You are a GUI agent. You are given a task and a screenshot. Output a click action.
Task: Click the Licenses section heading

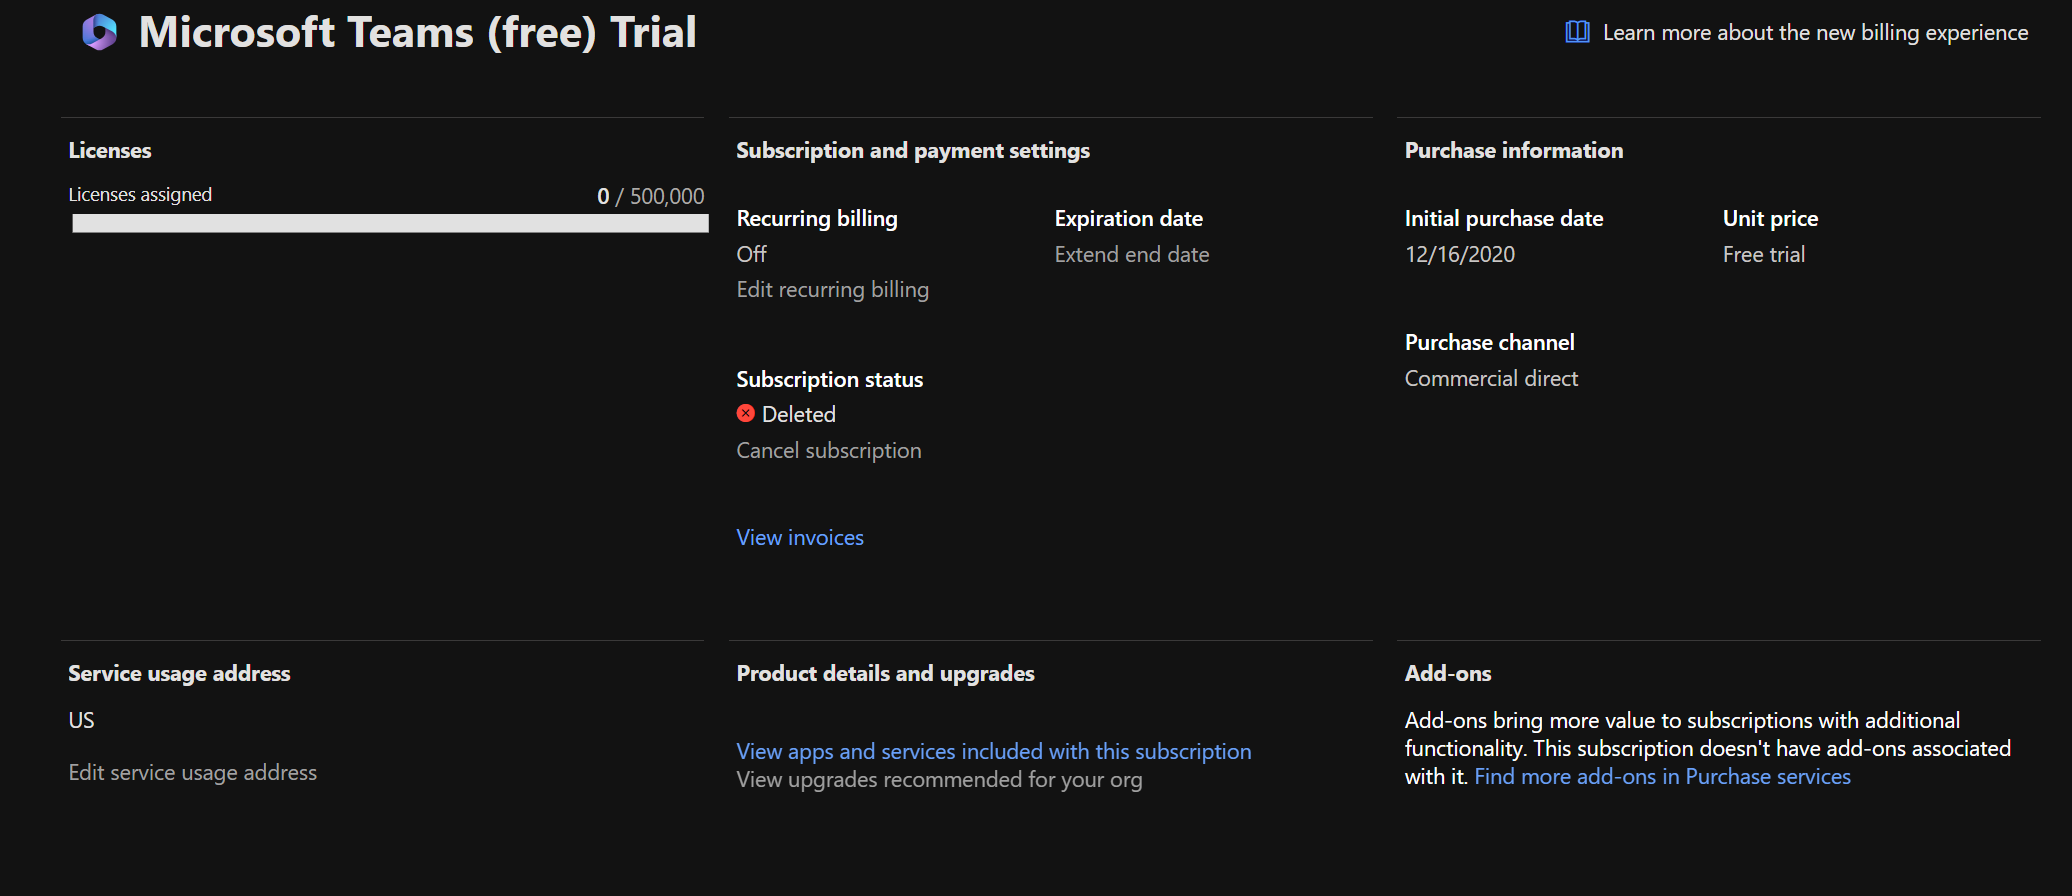(110, 150)
